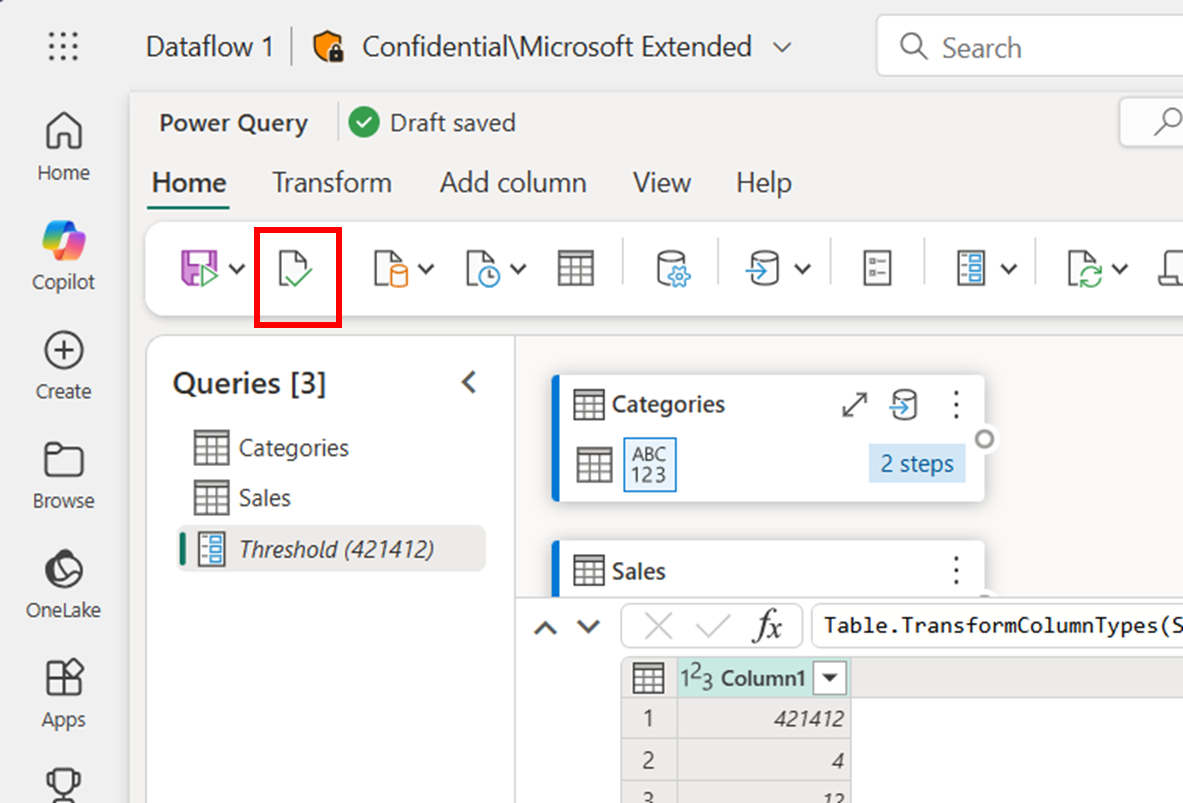This screenshot has width=1183, height=803.
Task: Collapse the Queries pane
Action: (x=469, y=382)
